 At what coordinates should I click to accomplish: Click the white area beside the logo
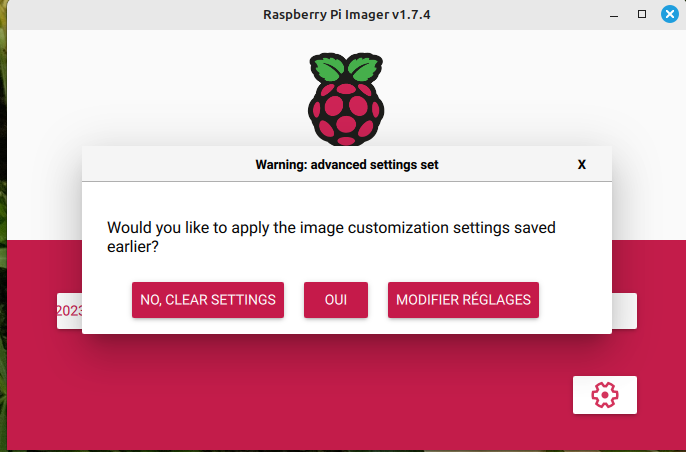500,90
